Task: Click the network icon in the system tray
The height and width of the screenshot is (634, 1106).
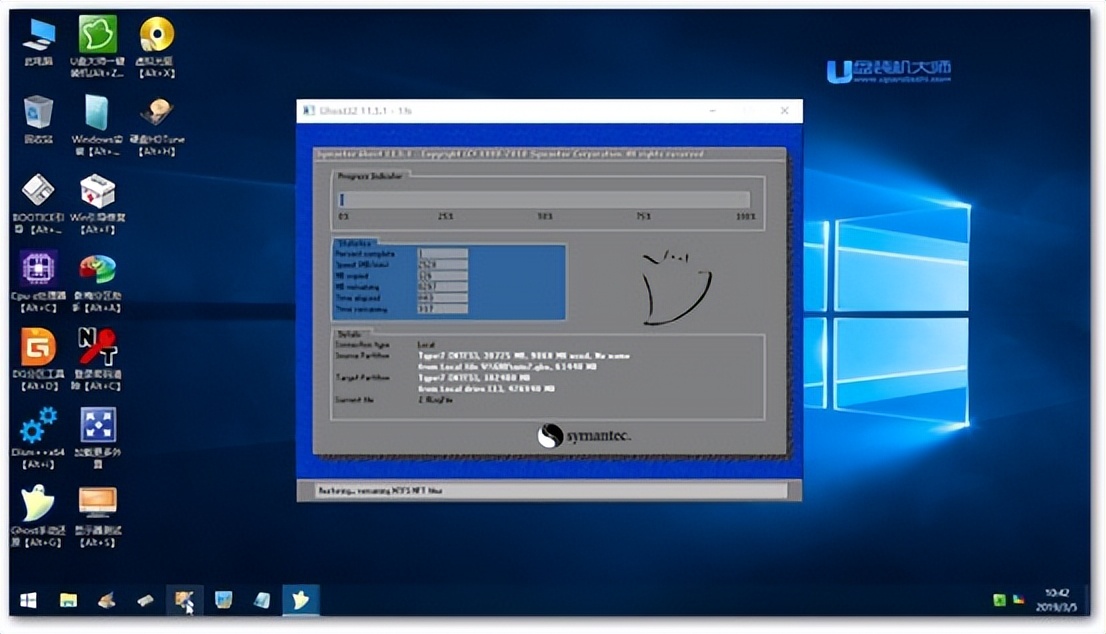Action: pyautogui.click(x=1019, y=600)
